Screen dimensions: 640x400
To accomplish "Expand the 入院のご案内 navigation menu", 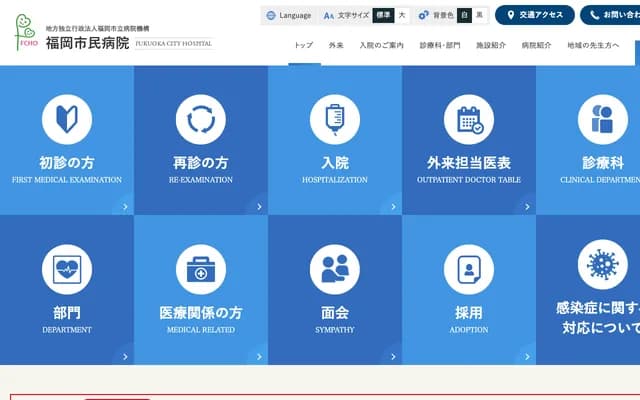I will click(382, 46).
